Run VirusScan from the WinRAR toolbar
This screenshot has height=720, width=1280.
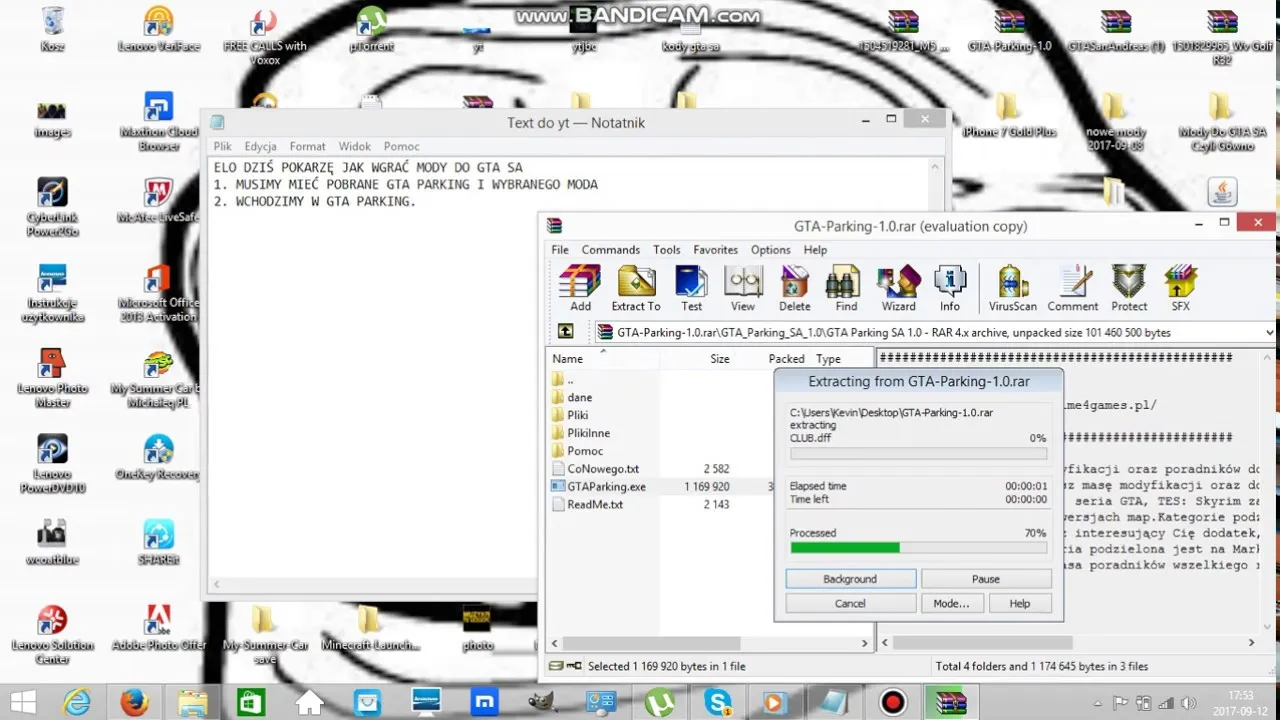[x=1013, y=289]
